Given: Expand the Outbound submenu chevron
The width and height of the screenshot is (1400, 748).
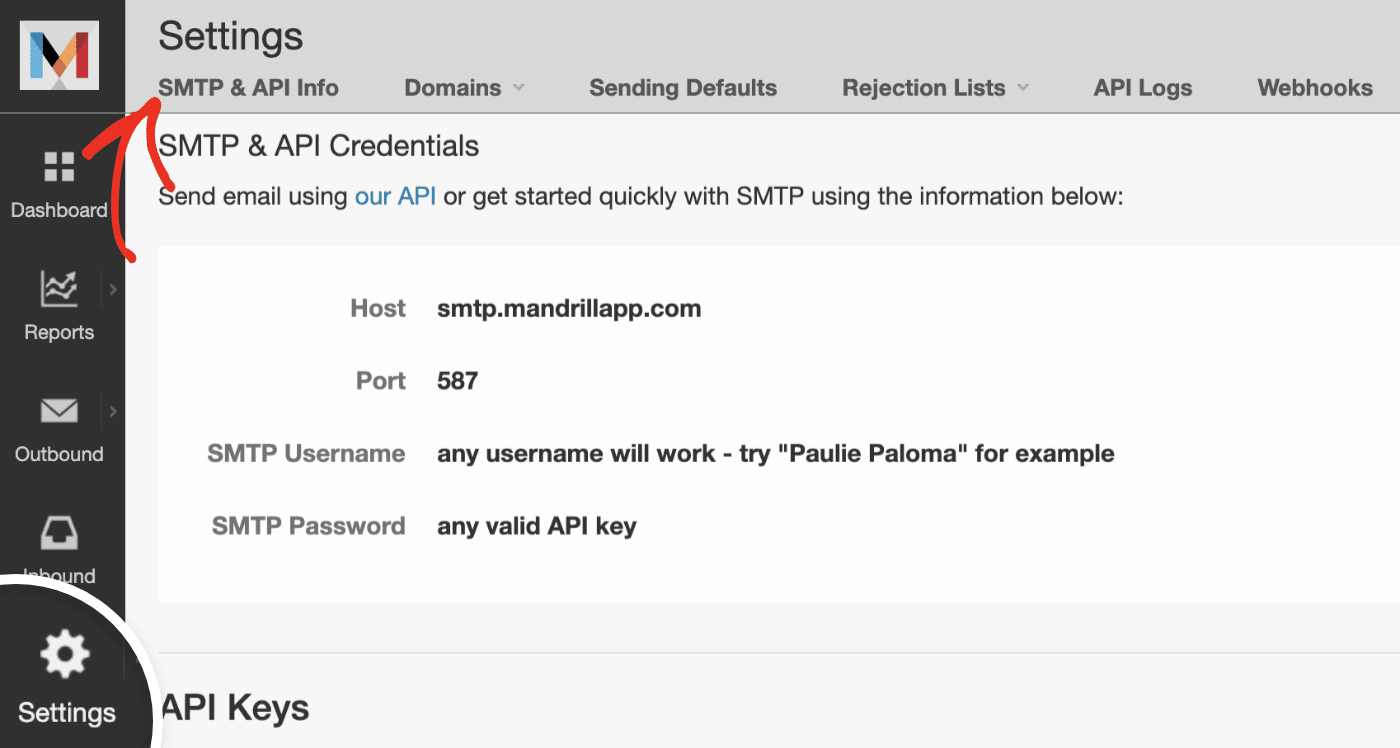Looking at the screenshot, I should pos(113,411).
